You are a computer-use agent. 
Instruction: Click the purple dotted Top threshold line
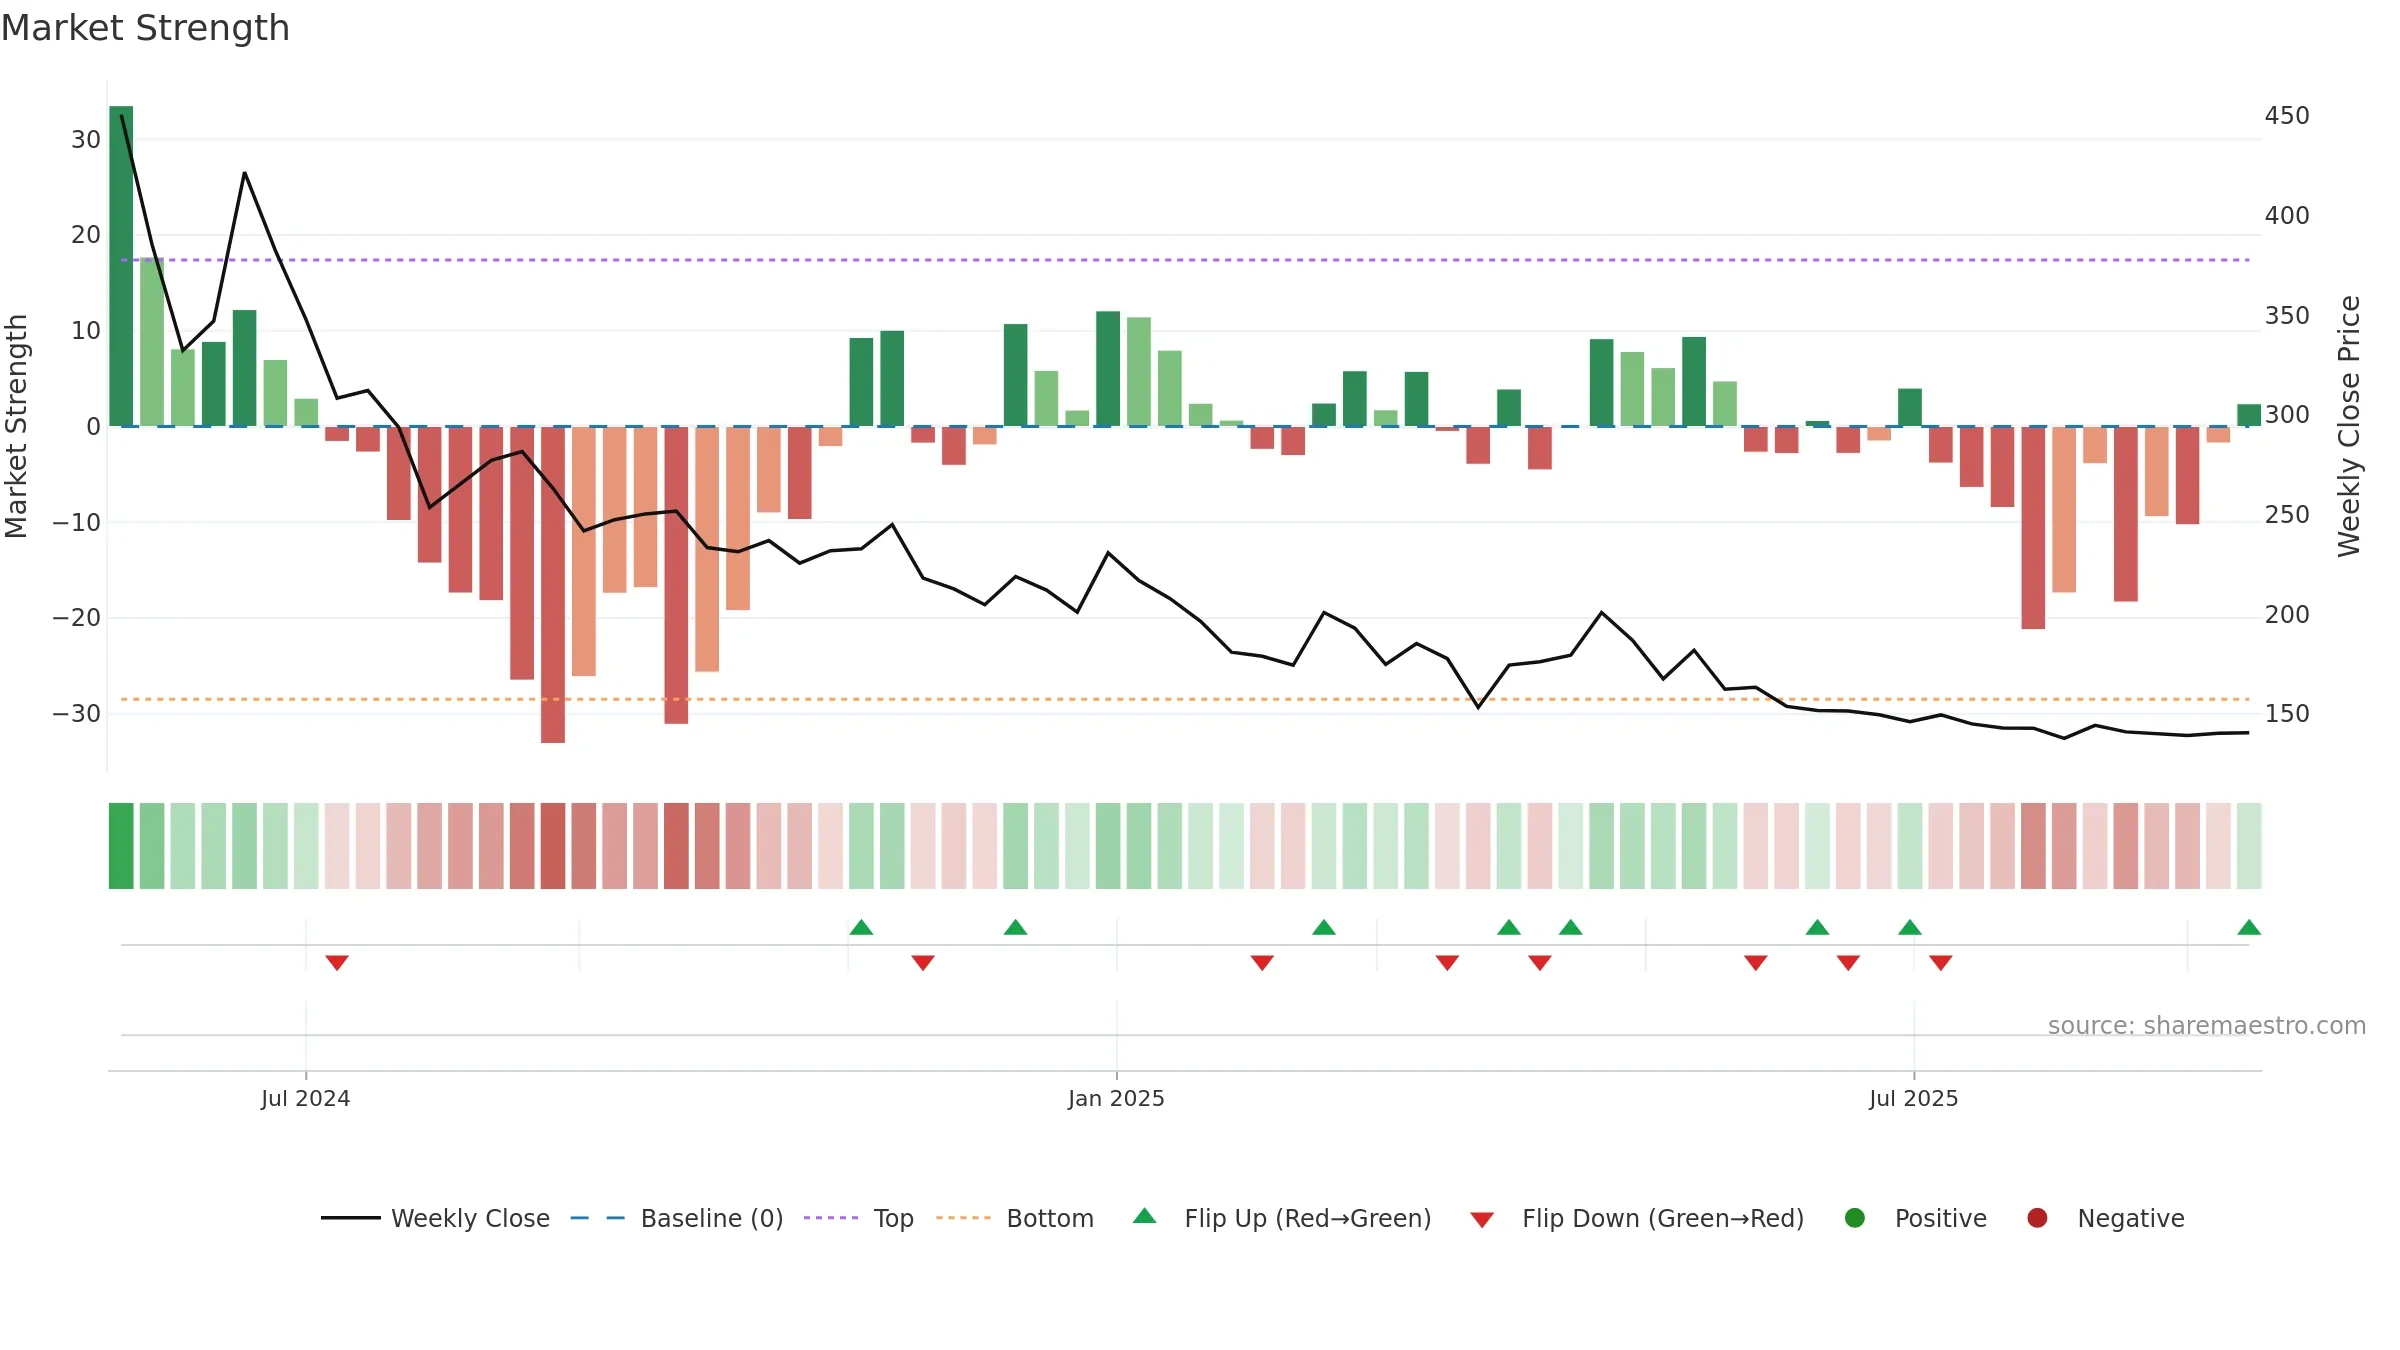point(1185,260)
